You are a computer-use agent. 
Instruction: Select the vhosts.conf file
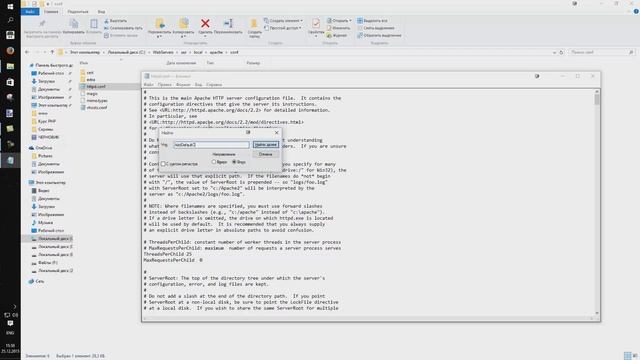click(x=96, y=108)
